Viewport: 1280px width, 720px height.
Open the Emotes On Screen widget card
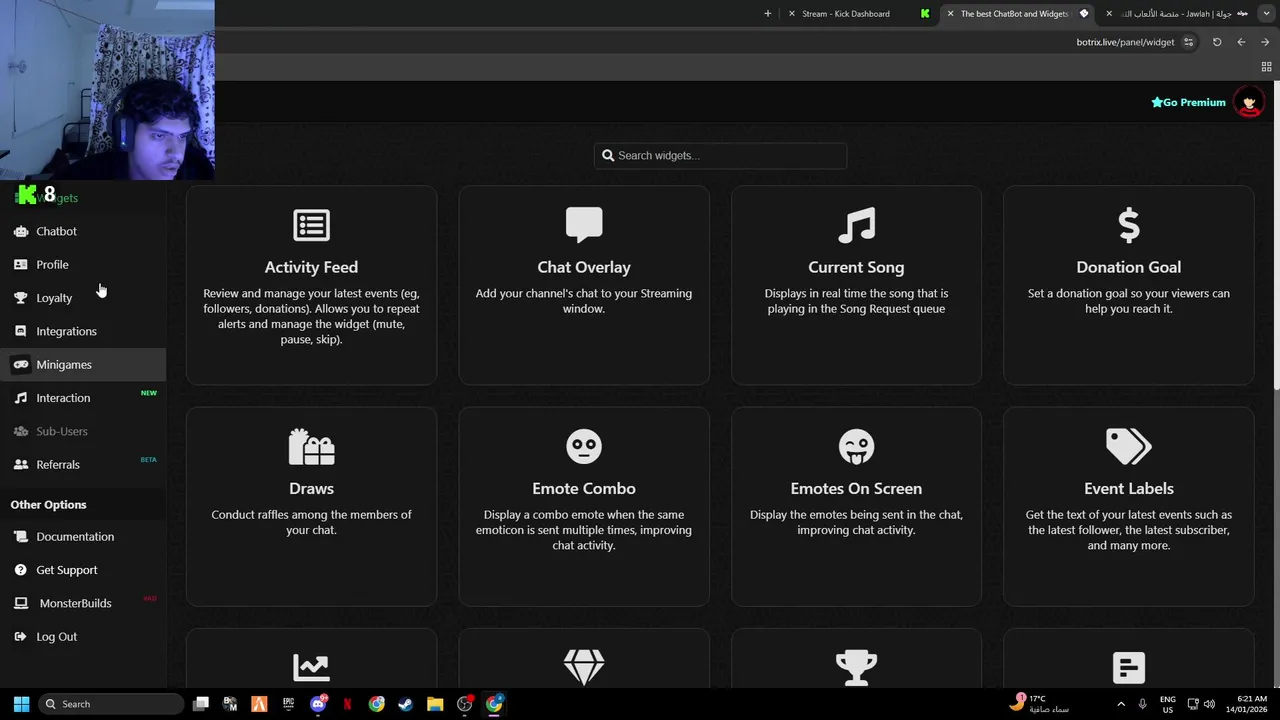(856, 506)
